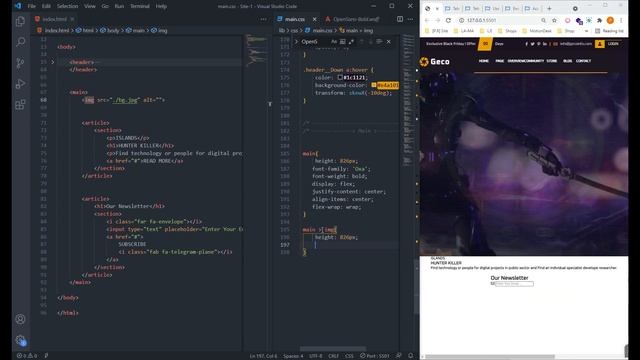The width and height of the screenshot is (640, 360).
Task: Switch to the index.html editor tab
Action: (x=54, y=19)
